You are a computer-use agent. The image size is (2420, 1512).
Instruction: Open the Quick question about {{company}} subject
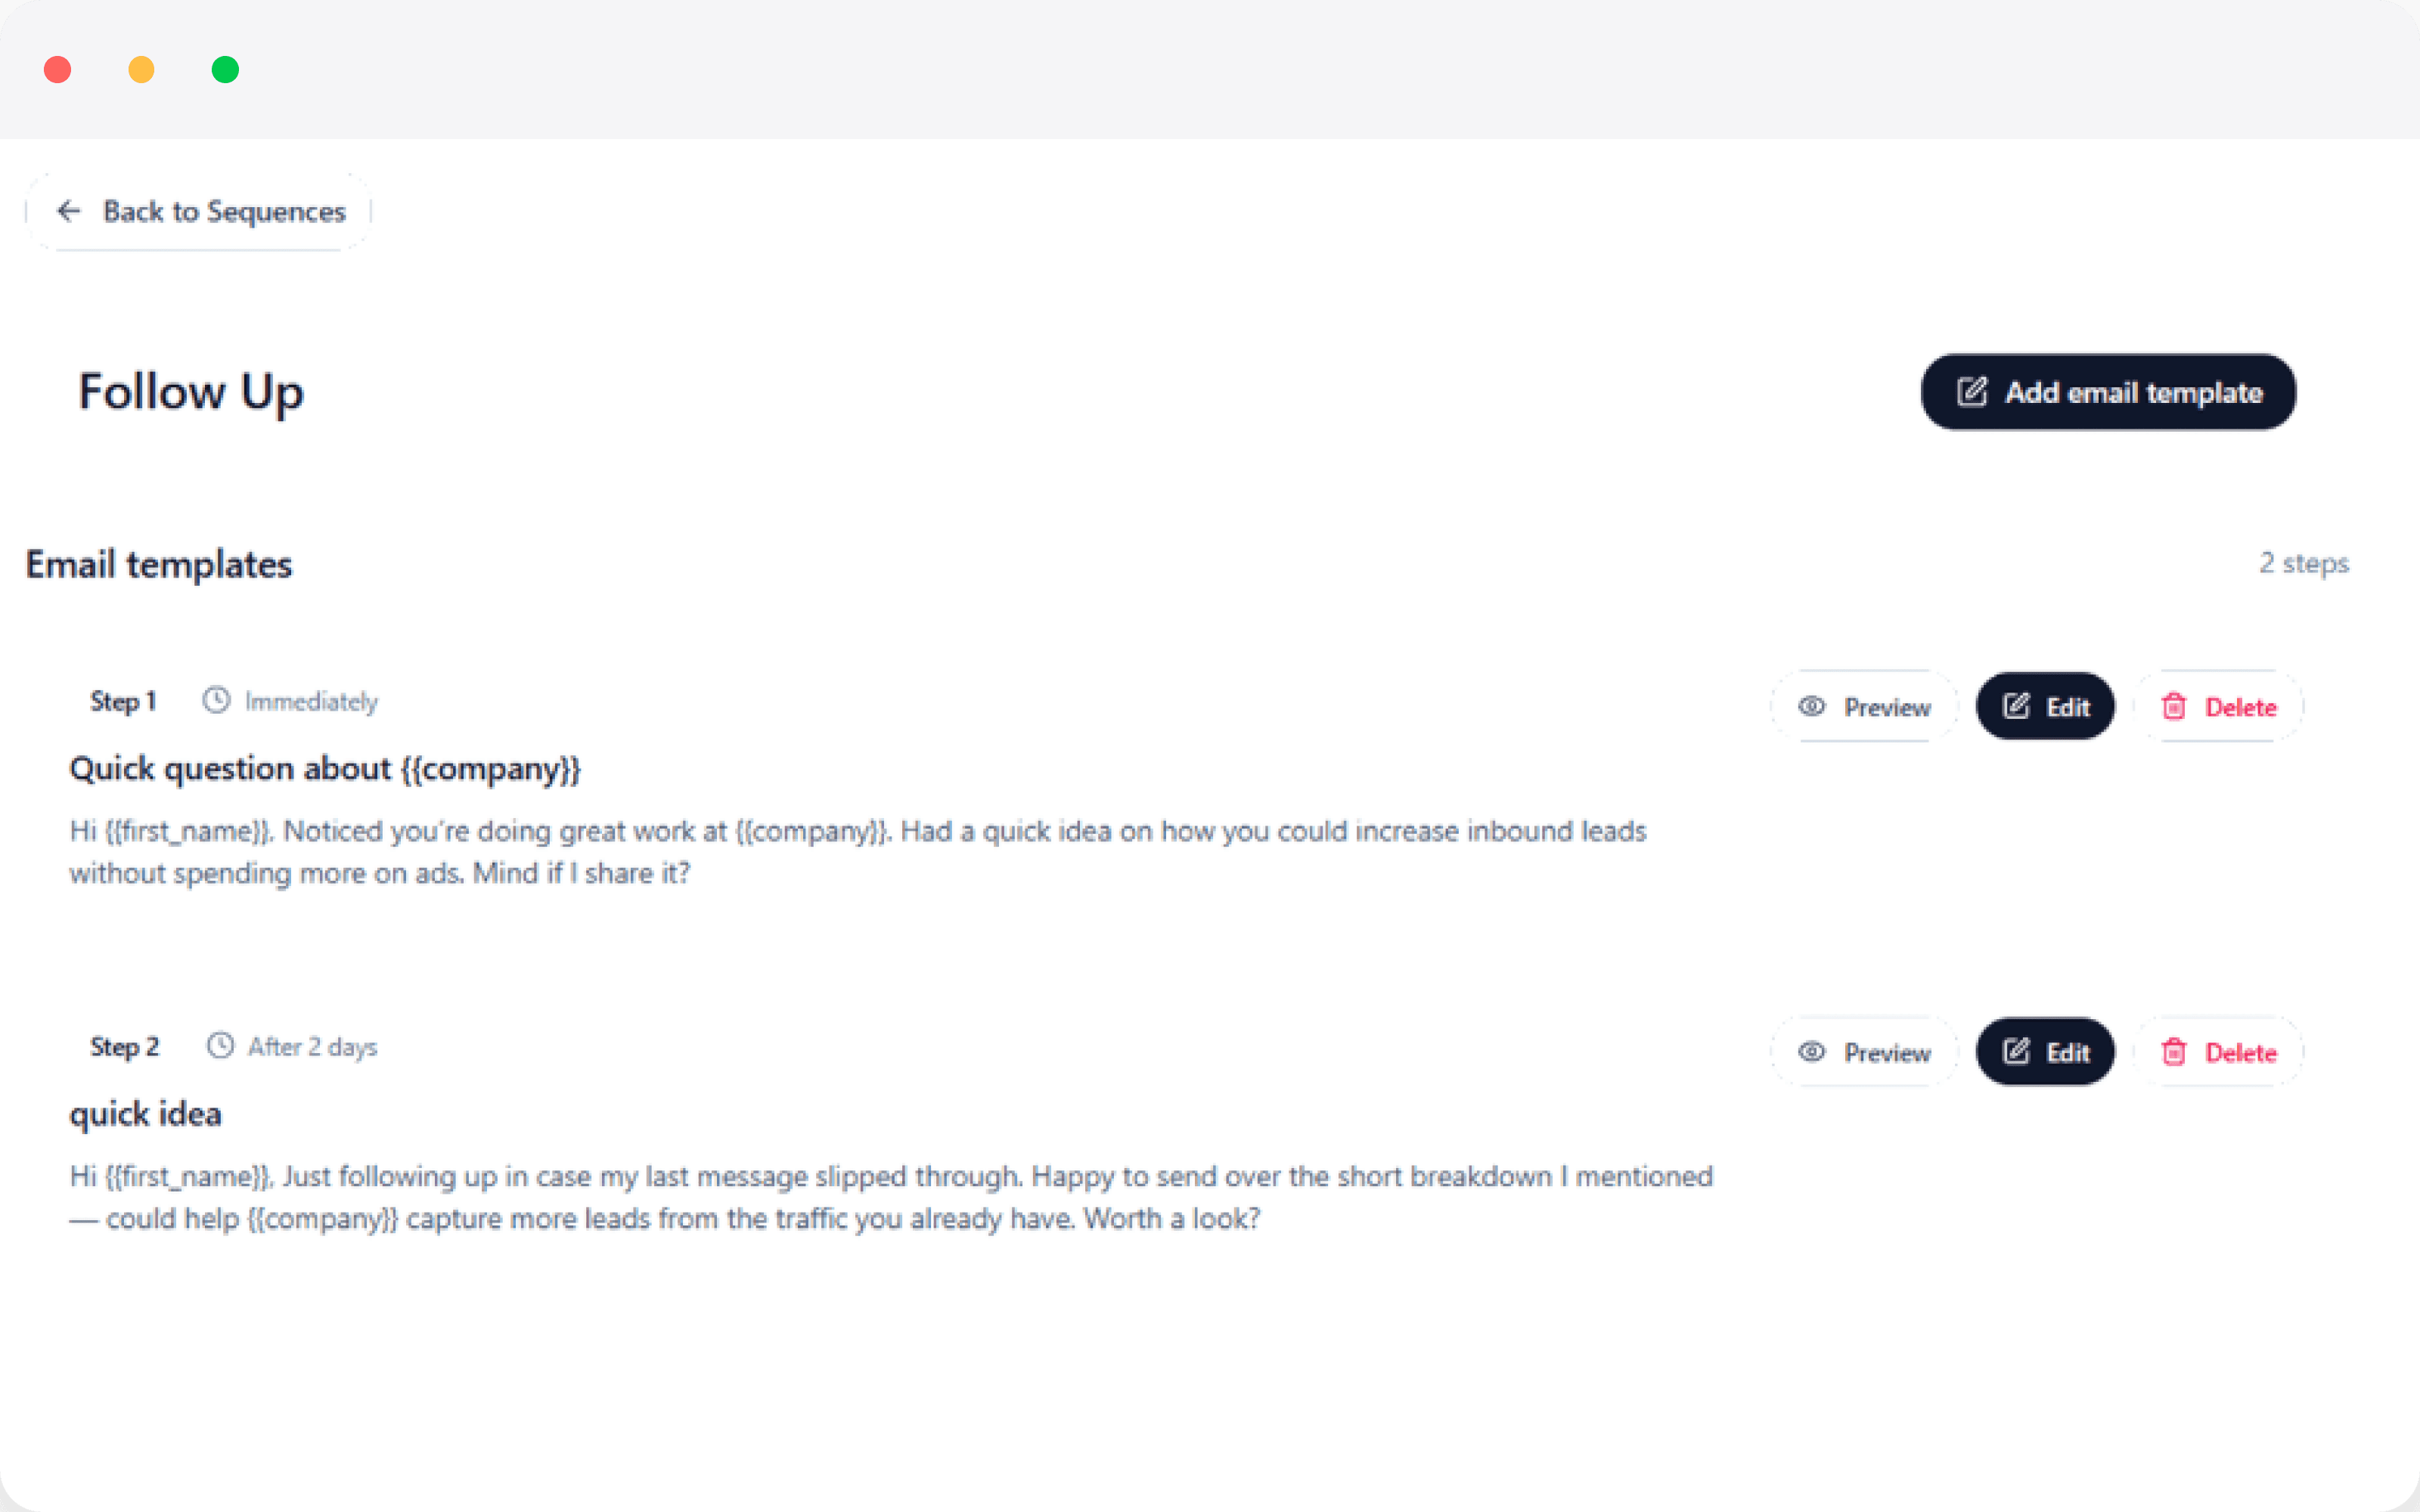(x=325, y=768)
